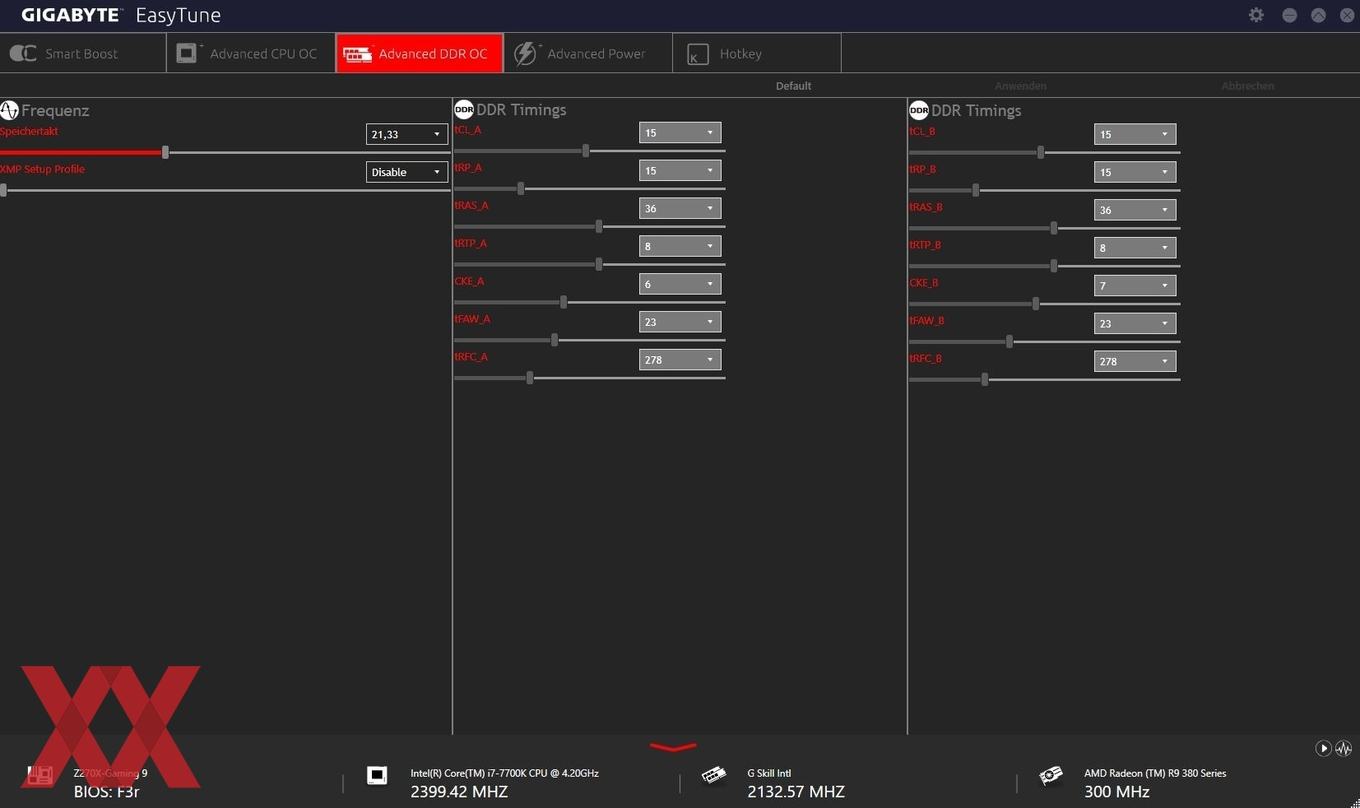Open the tRFC_B value dropdown

(x=1135, y=361)
